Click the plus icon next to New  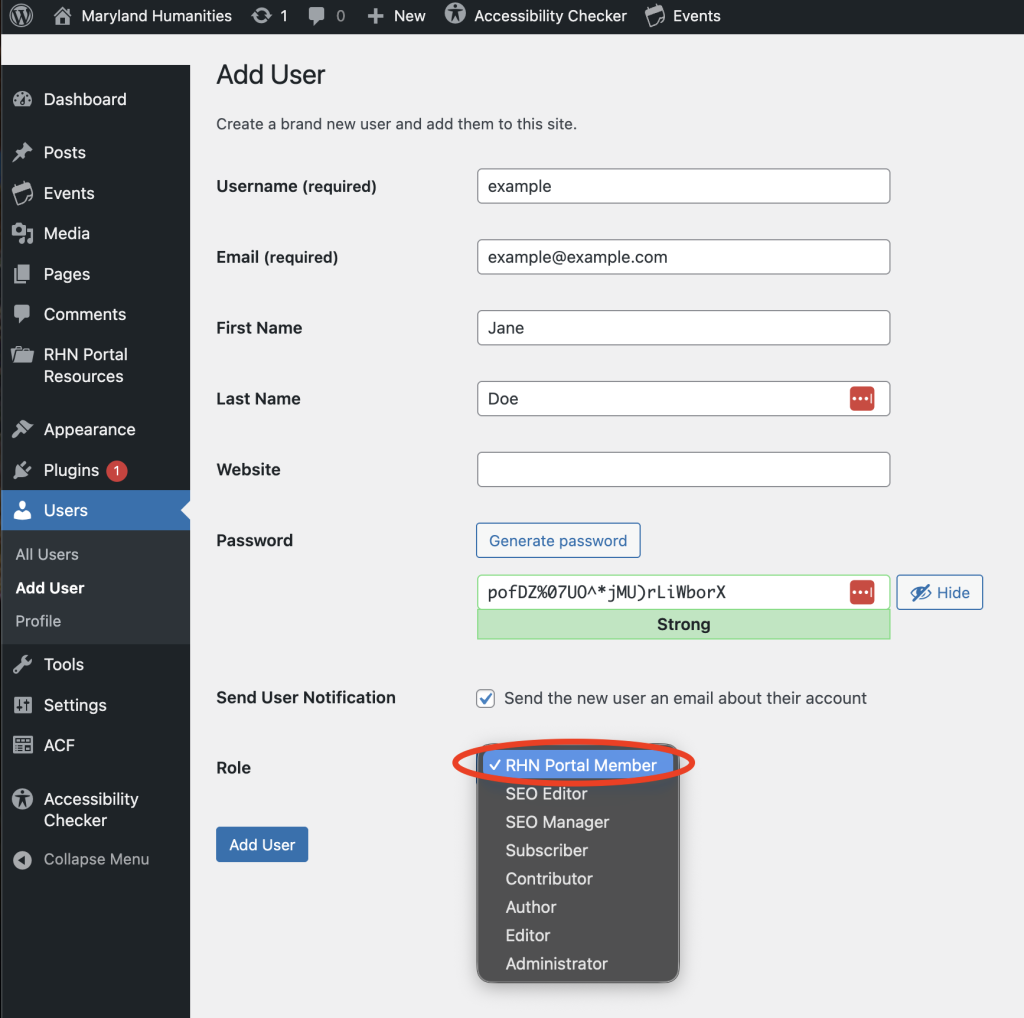click(x=375, y=16)
